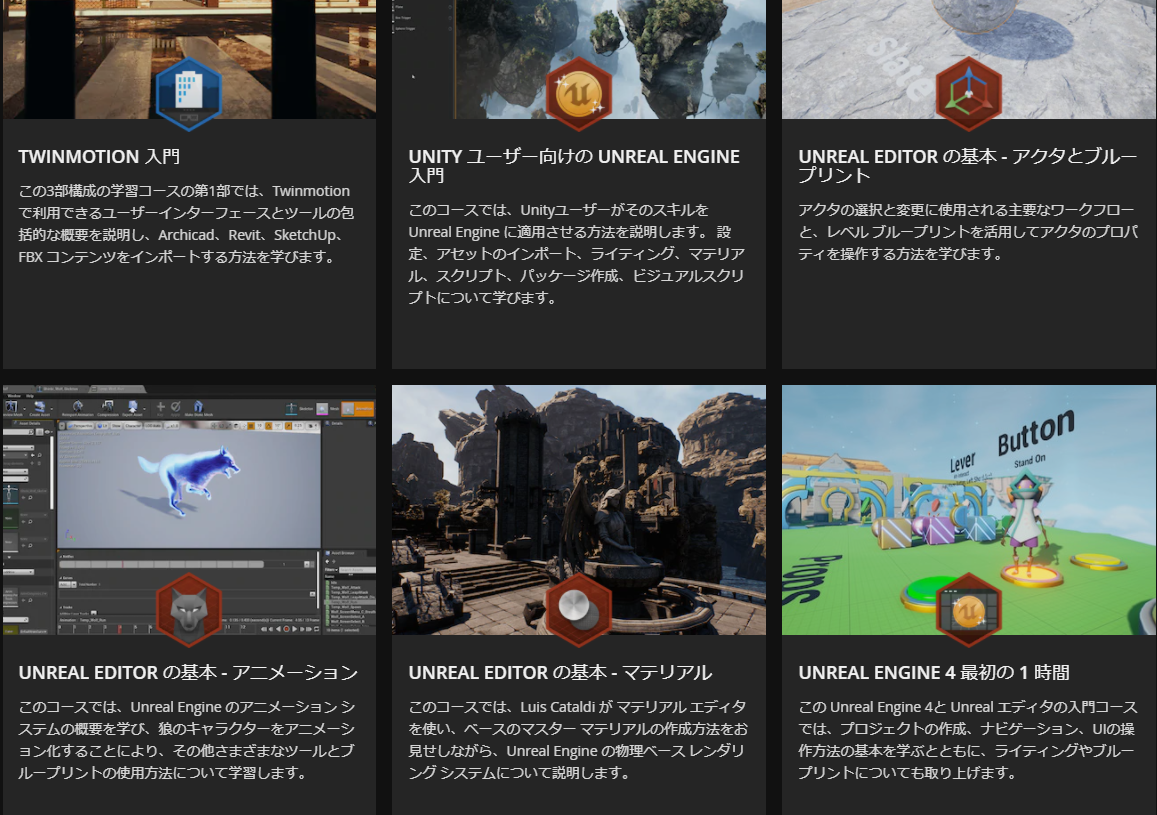
Task: Click the Twinmotion building badge icon
Action: coord(189,94)
